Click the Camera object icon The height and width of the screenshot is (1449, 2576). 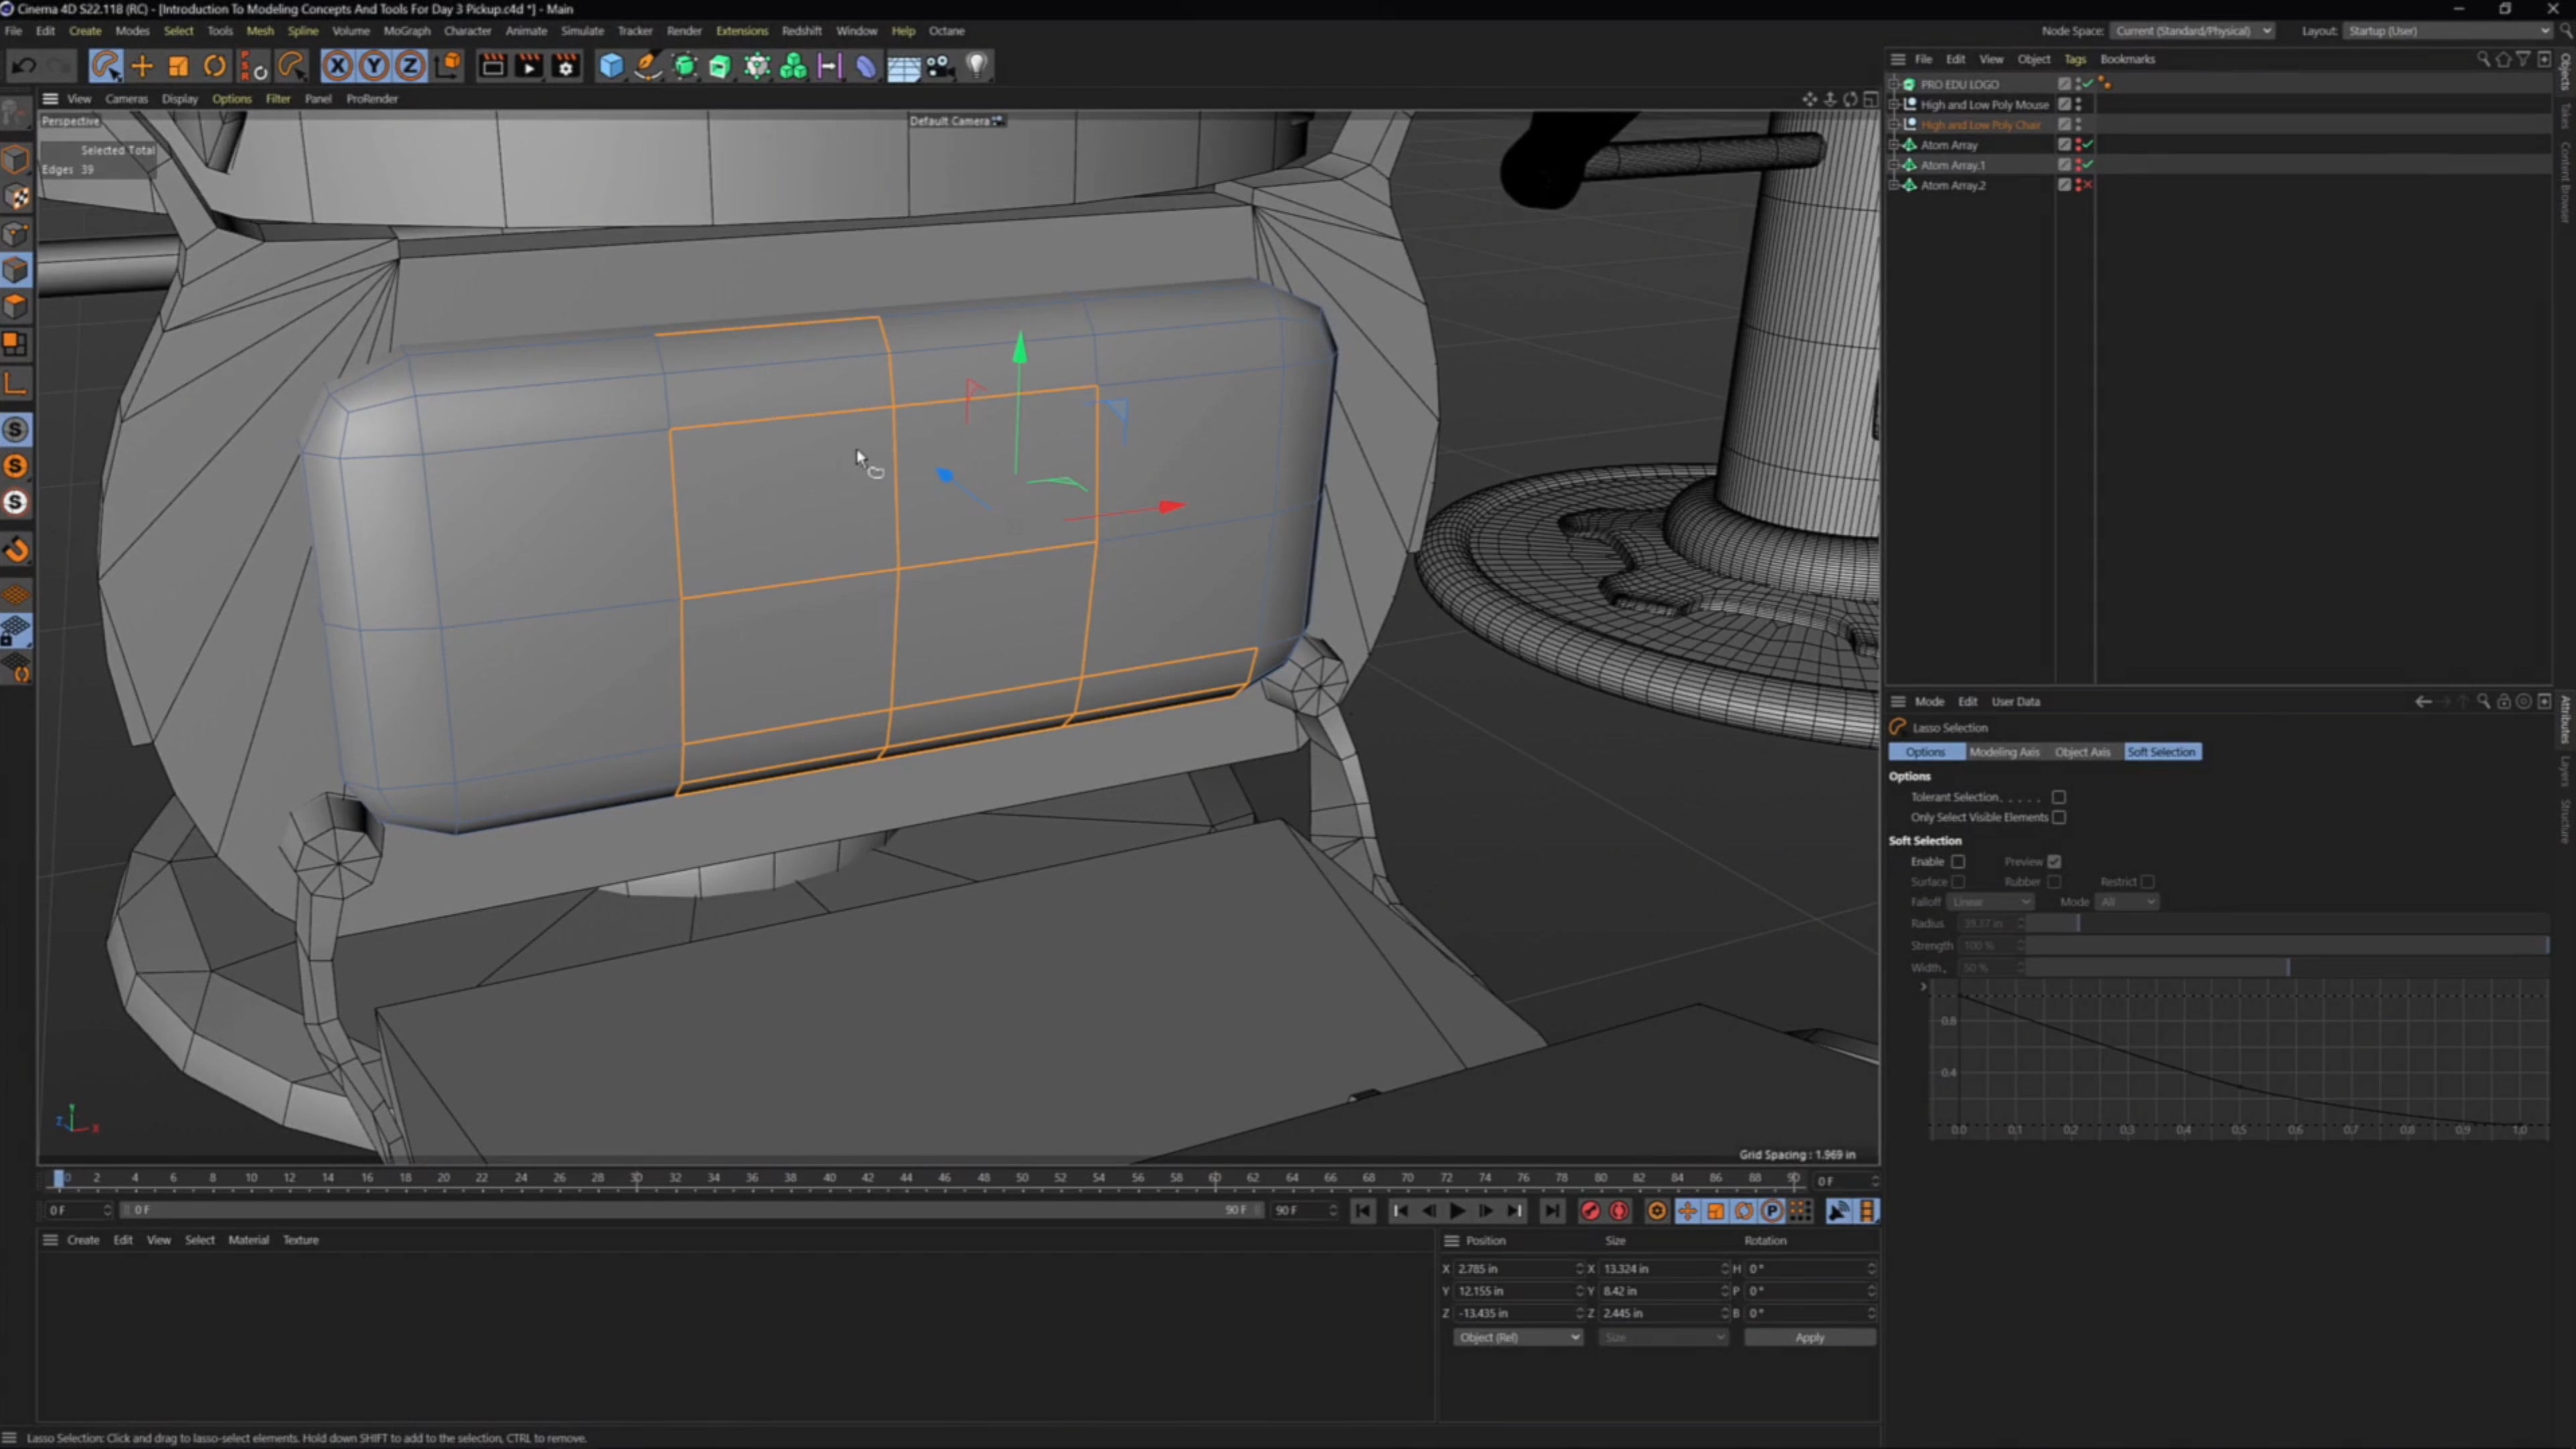click(x=940, y=66)
